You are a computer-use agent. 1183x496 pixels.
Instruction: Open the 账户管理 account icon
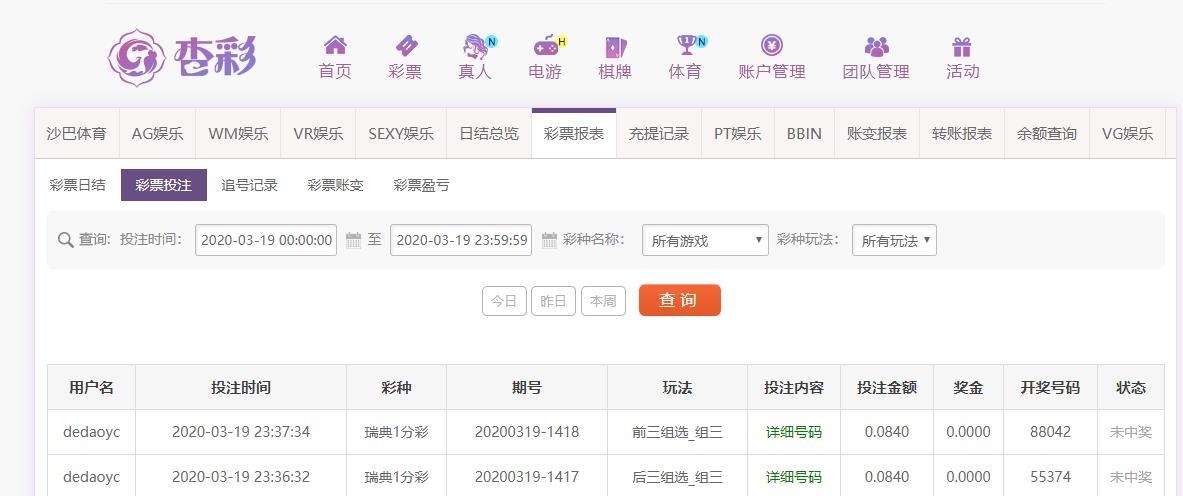772,46
